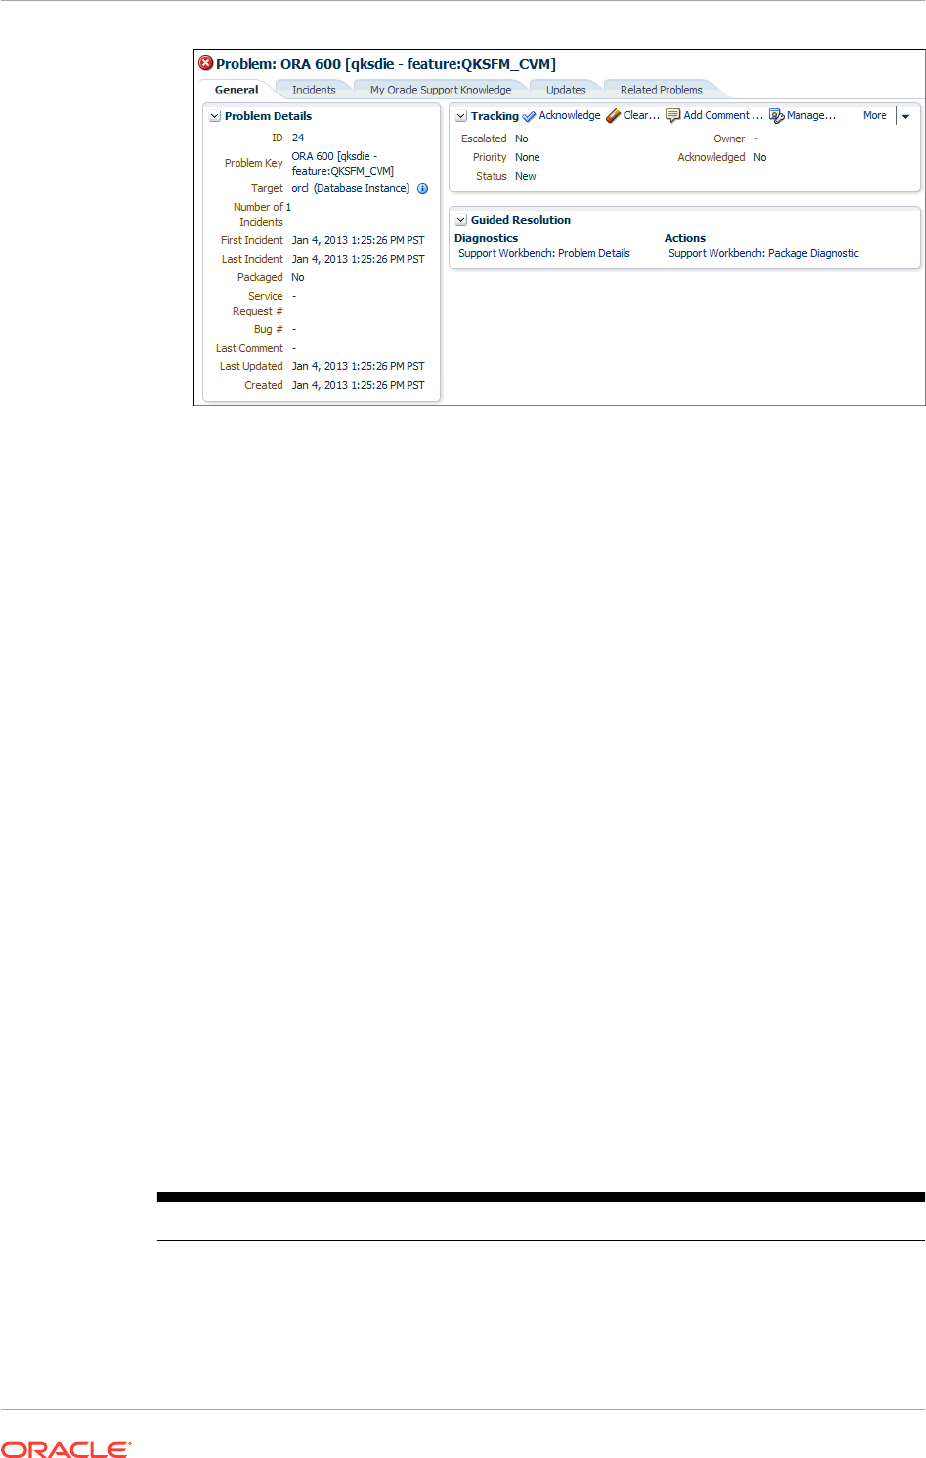Click the Acknowledge checkmark icon
This screenshot has width=926, height=1458.
pos(529,116)
